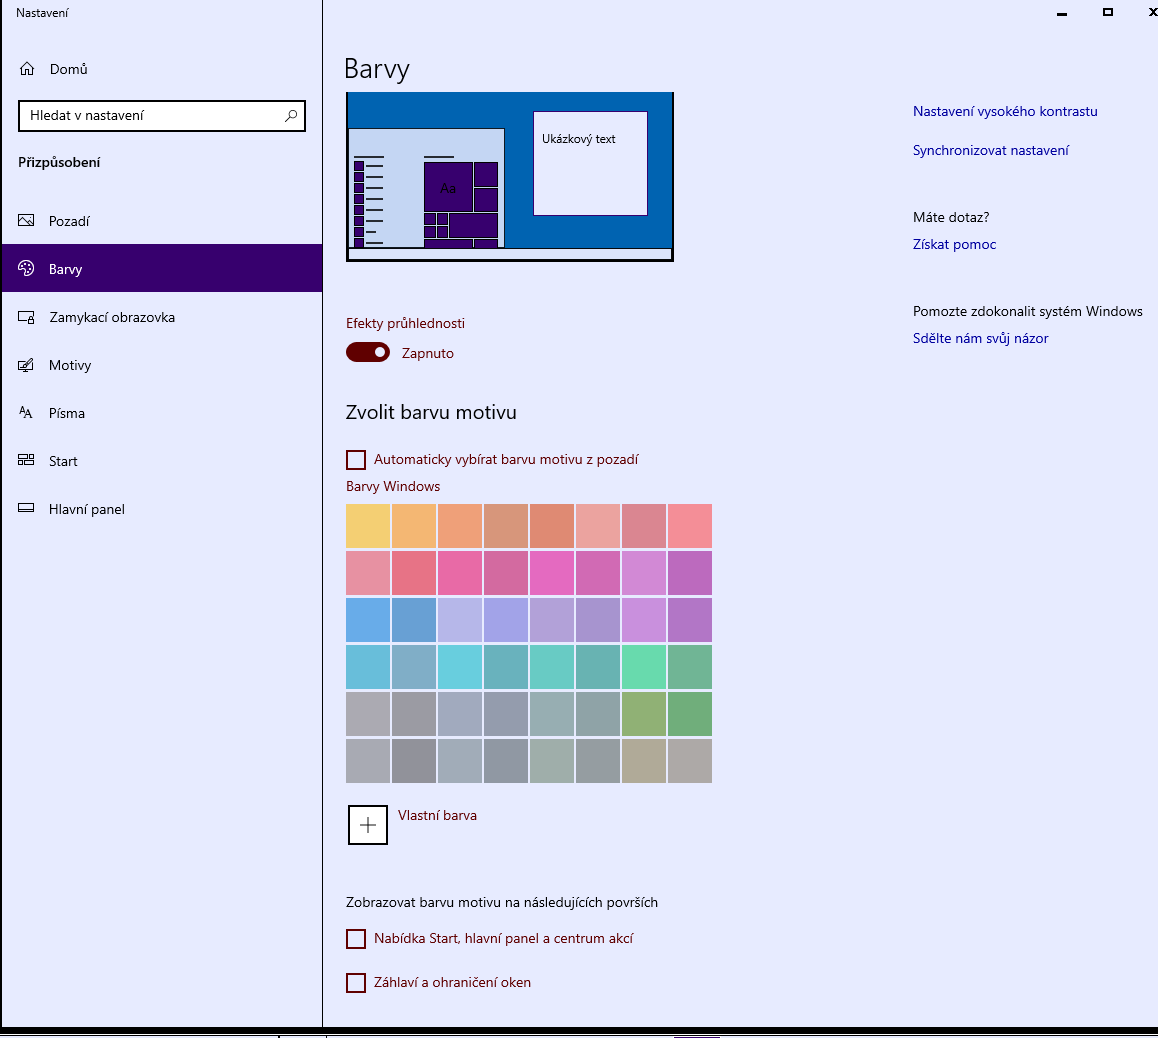Image resolution: width=1158 pixels, height=1038 pixels.
Task: Click the Start tiles icon in sidebar
Action: [27, 461]
